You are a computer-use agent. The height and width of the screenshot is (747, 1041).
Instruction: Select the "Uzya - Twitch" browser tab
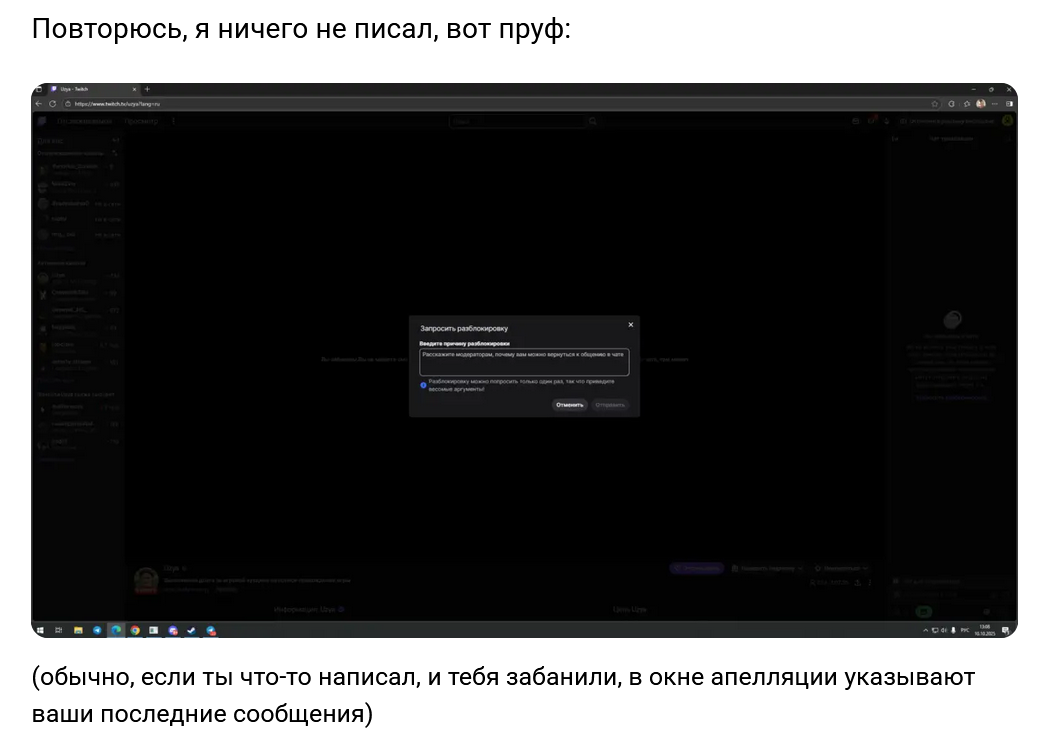click(92, 89)
